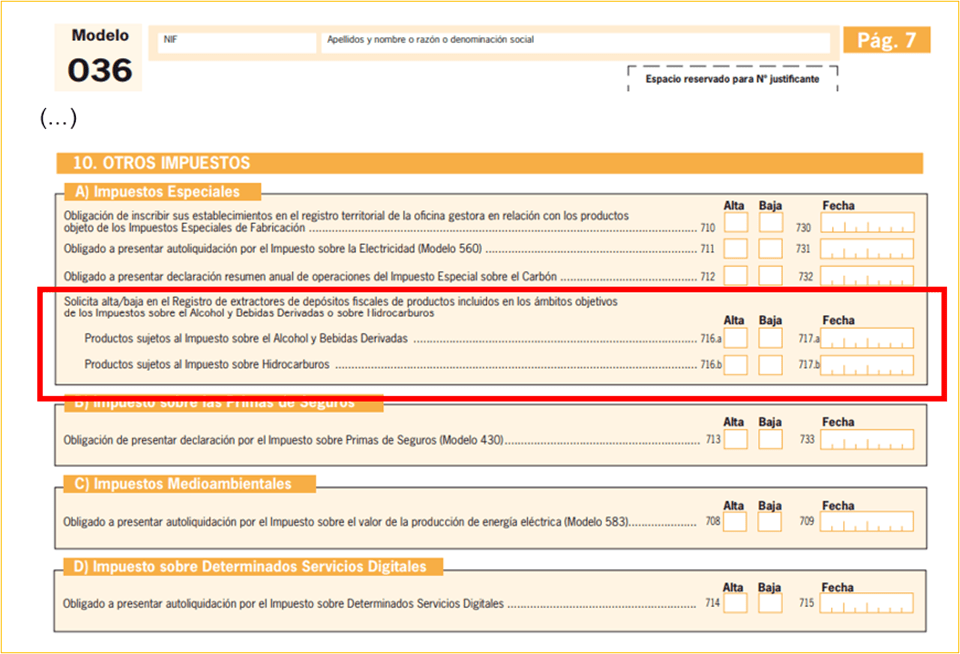This screenshot has width=960, height=654.
Task: Click the Espacio reservado para Nº justificante box
Action: tap(732, 79)
